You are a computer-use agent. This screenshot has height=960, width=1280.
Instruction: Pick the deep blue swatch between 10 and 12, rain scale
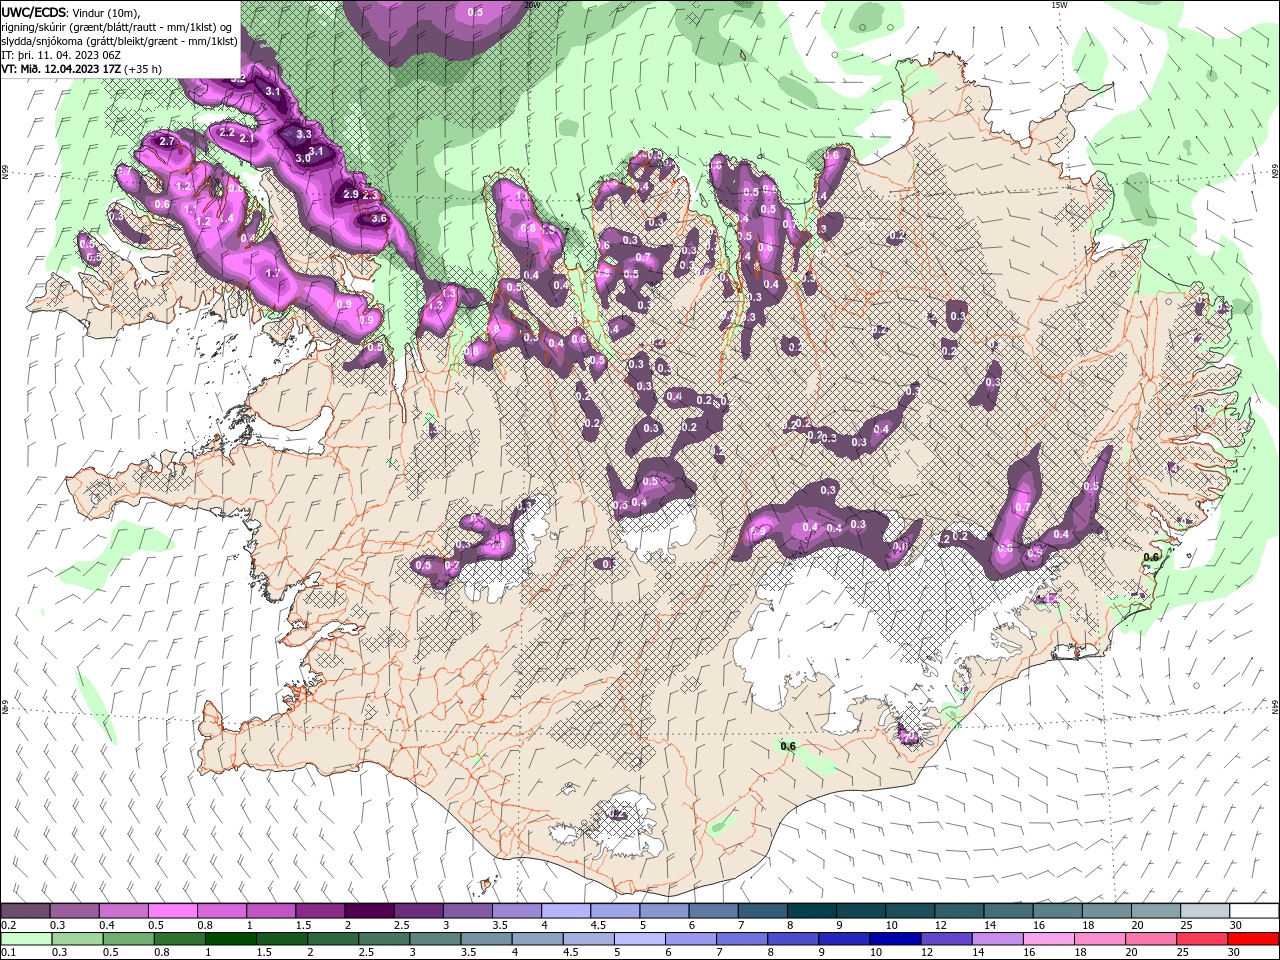coord(895,939)
